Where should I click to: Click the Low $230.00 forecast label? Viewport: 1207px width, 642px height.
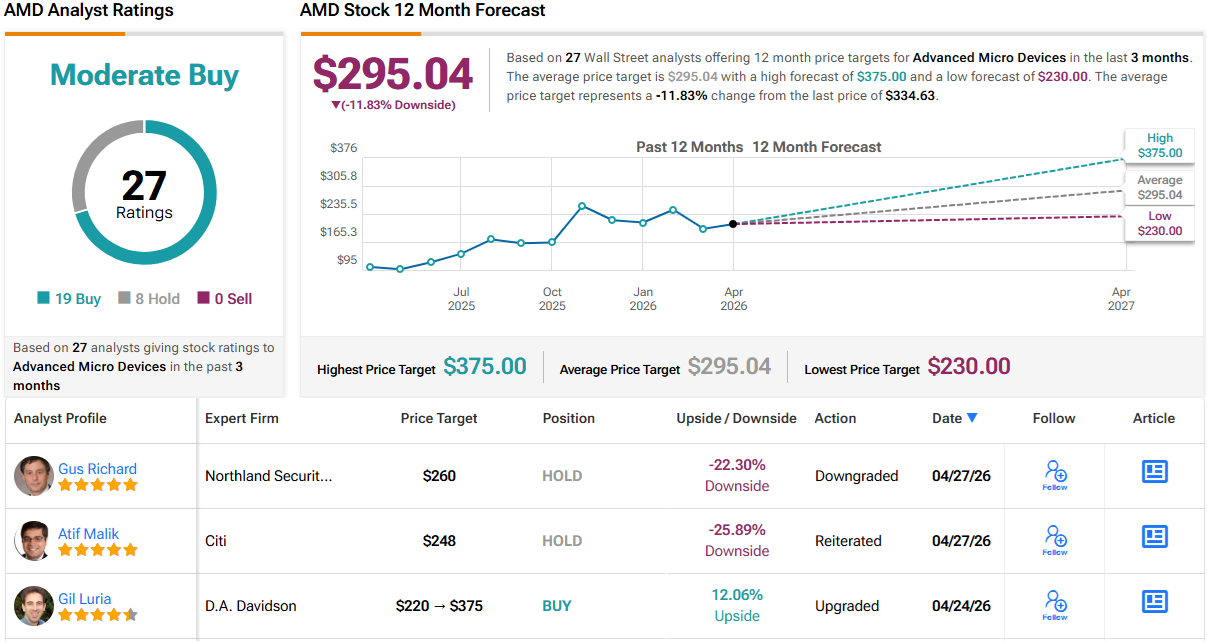click(x=1159, y=224)
